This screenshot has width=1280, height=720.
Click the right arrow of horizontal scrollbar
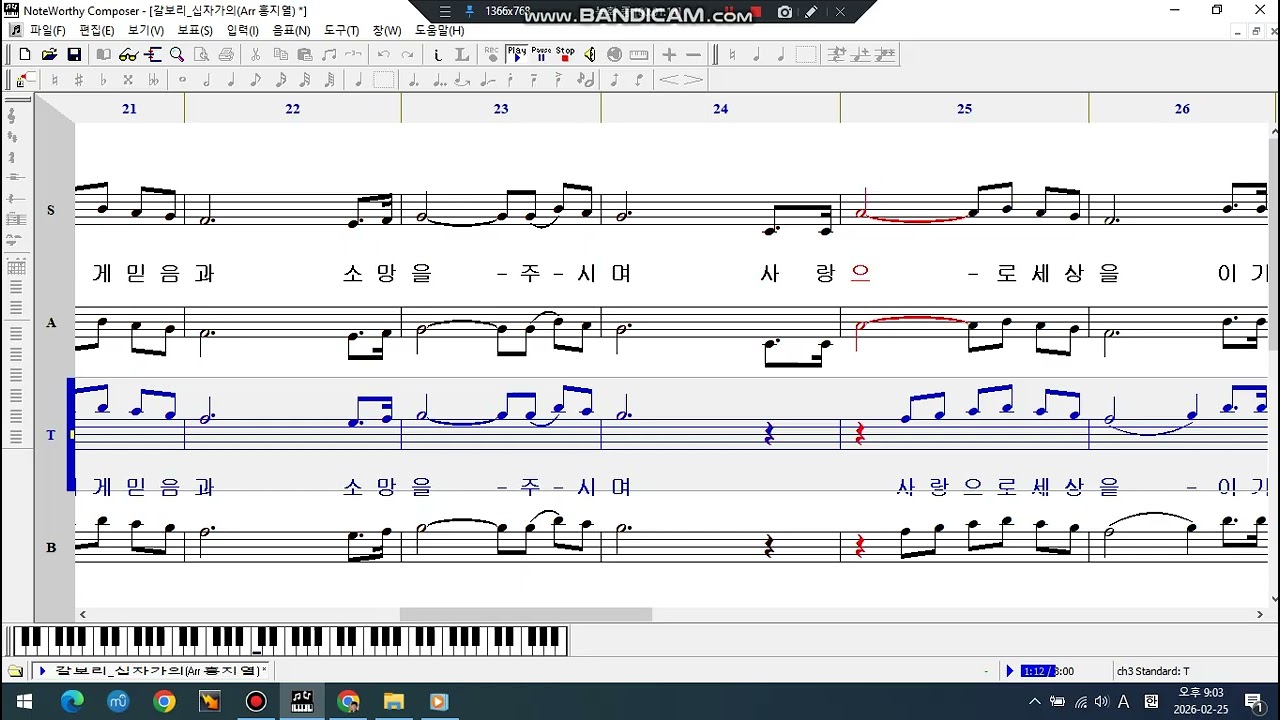click(x=1261, y=615)
